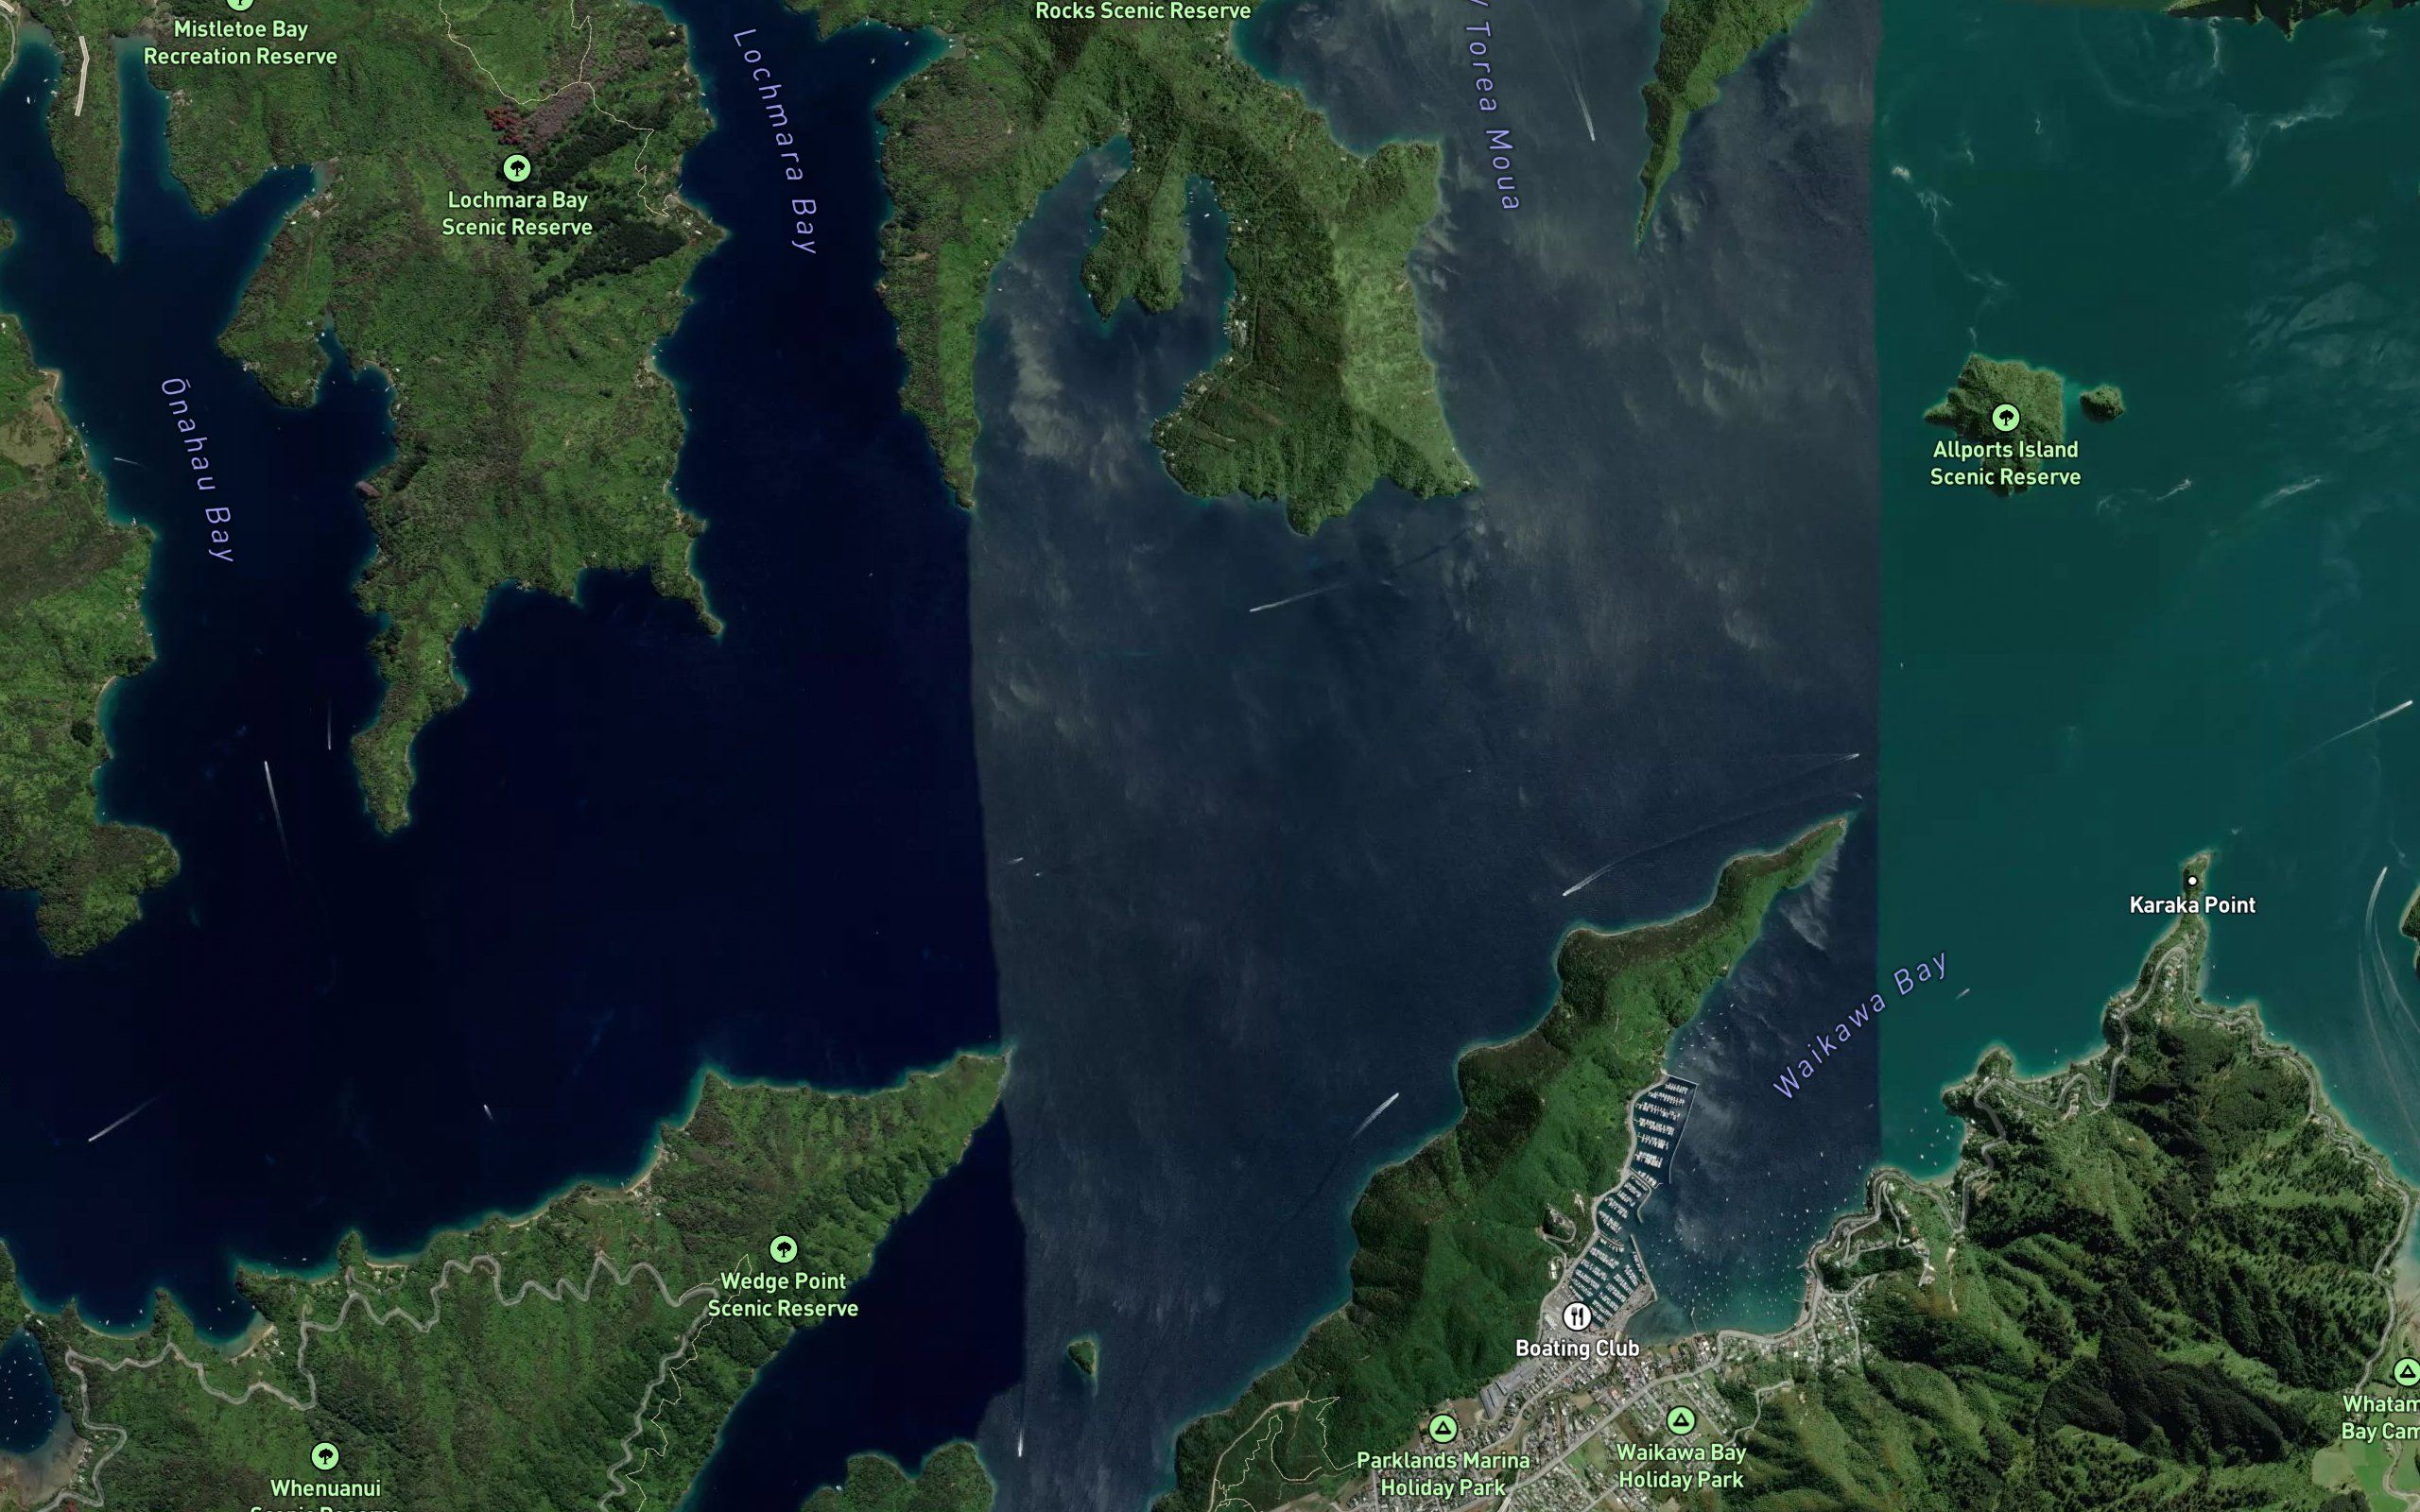Select the Parklands Marina Holiday Park campground icon
Image resolution: width=2420 pixels, height=1512 pixels.
pyautogui.click(x=1442, y=1428)
